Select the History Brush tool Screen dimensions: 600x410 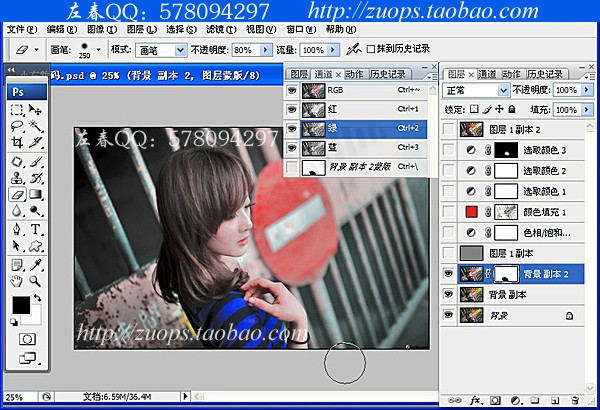tap(36, 178)
